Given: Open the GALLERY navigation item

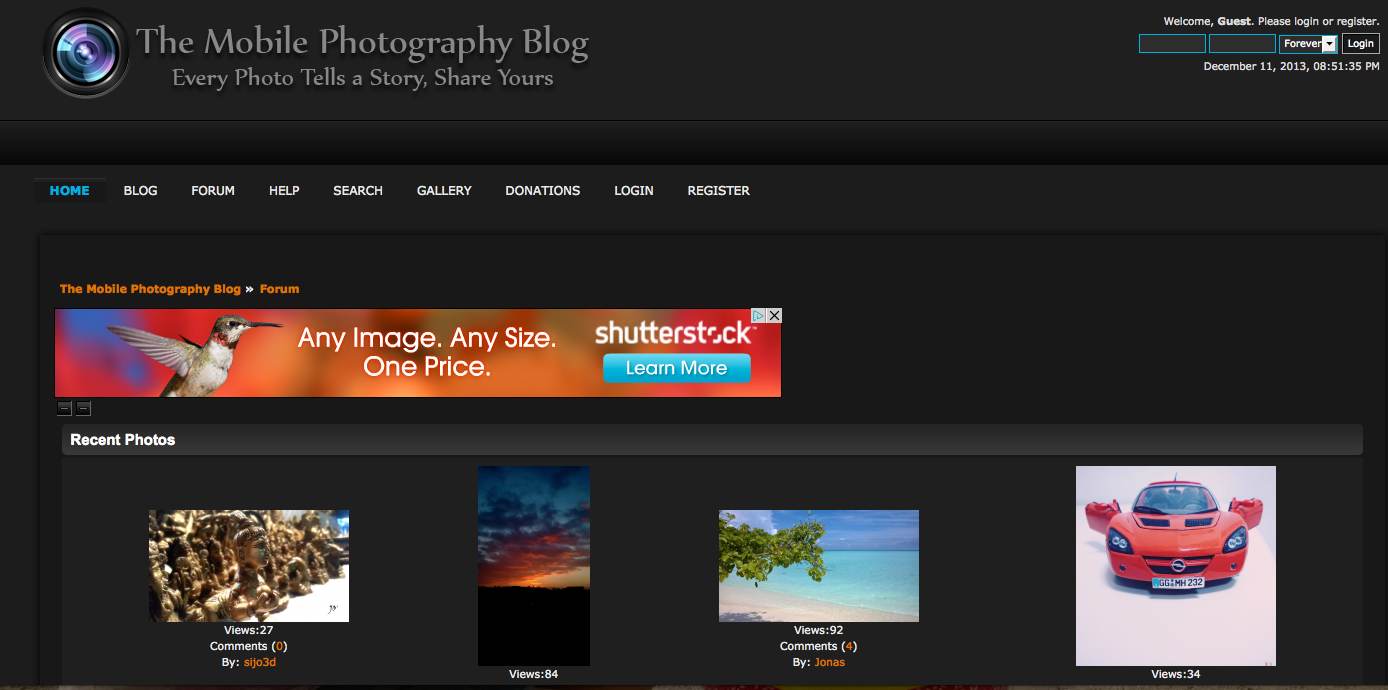Looking at the screenshot, I should pyautogui.click(x=444, y=191).
